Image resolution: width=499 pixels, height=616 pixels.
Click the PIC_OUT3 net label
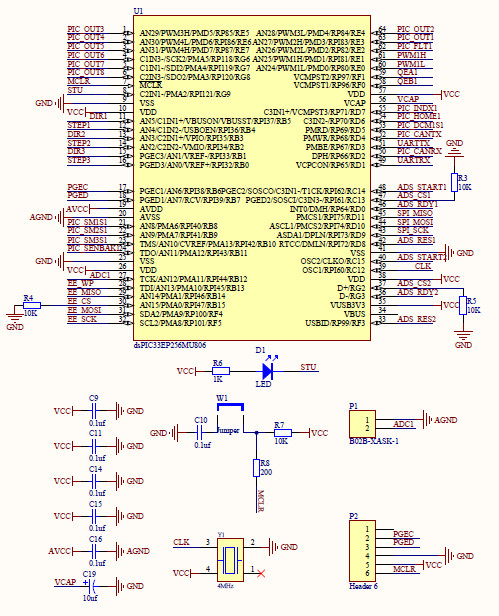86,29
